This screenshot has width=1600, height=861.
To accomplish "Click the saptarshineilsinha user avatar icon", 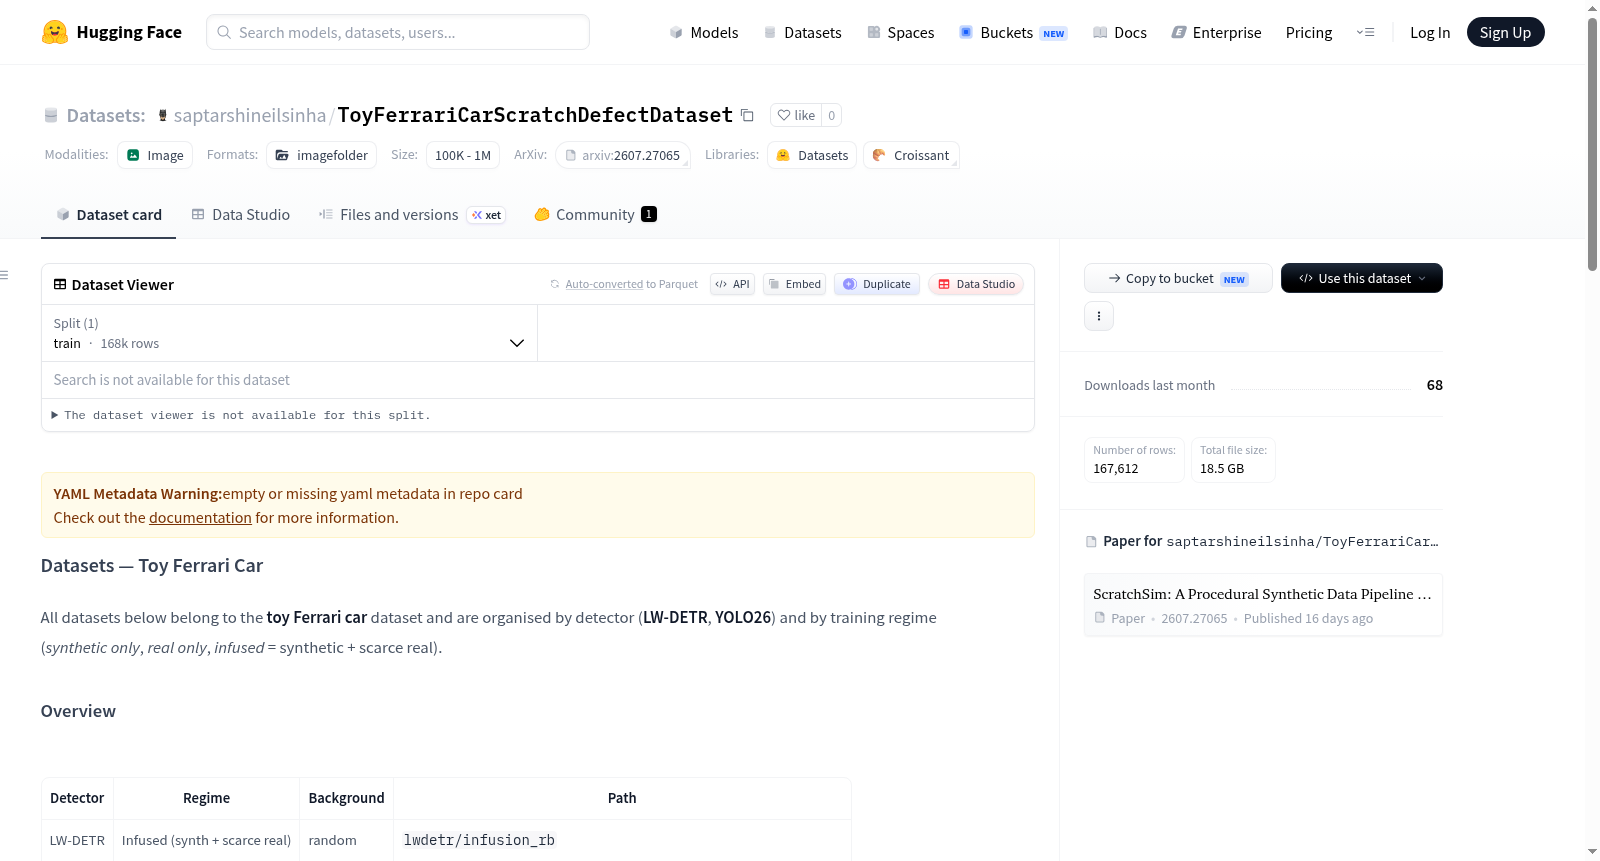I will [x=163, y=115].
